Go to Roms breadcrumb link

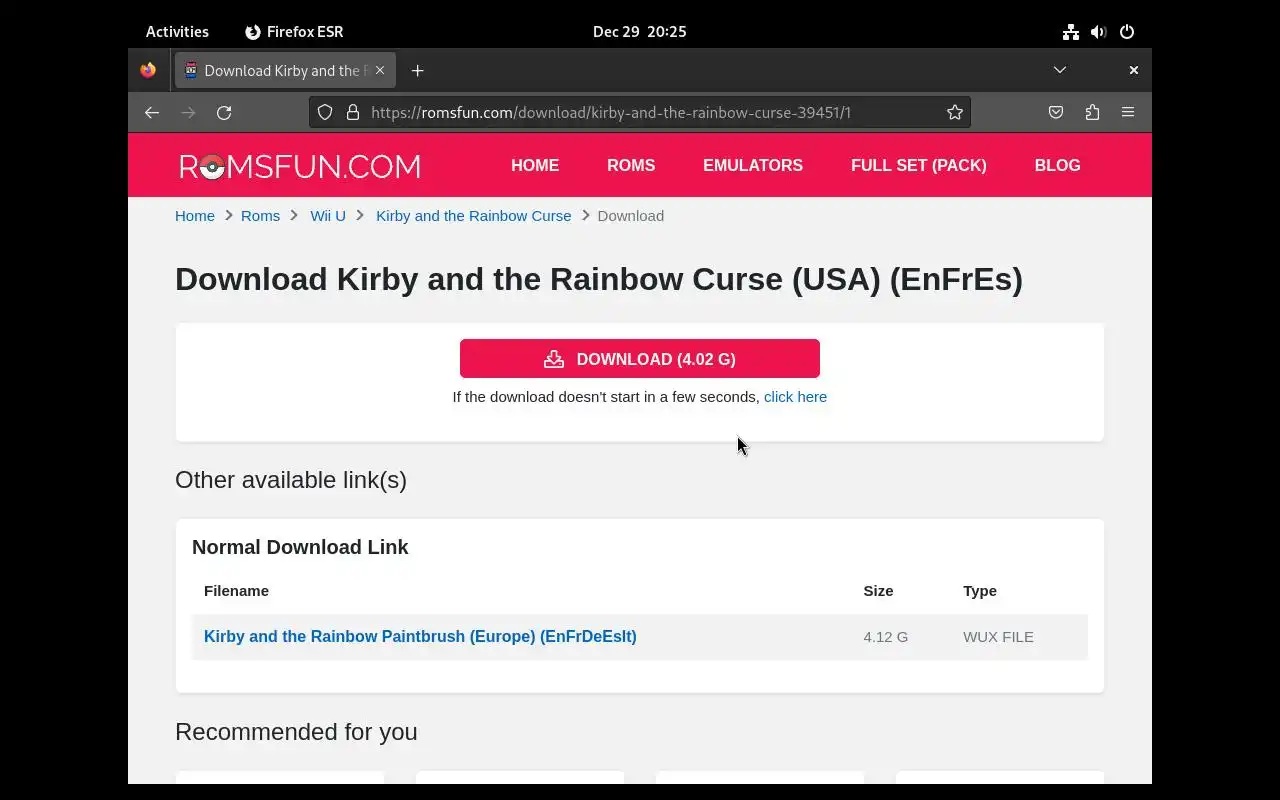[x=260, y=216]
